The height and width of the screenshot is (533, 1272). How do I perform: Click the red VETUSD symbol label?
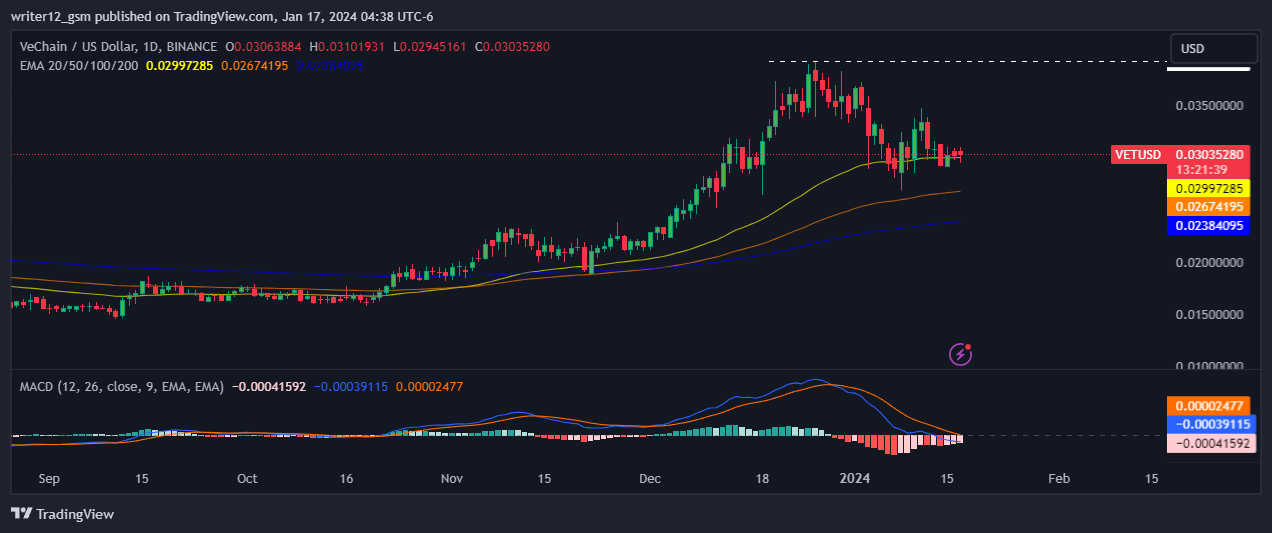1139,155
